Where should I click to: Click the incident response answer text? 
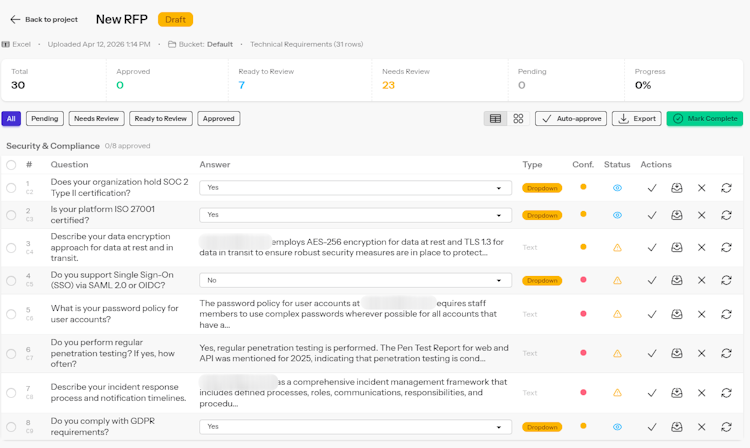click(x=354, y=393)
